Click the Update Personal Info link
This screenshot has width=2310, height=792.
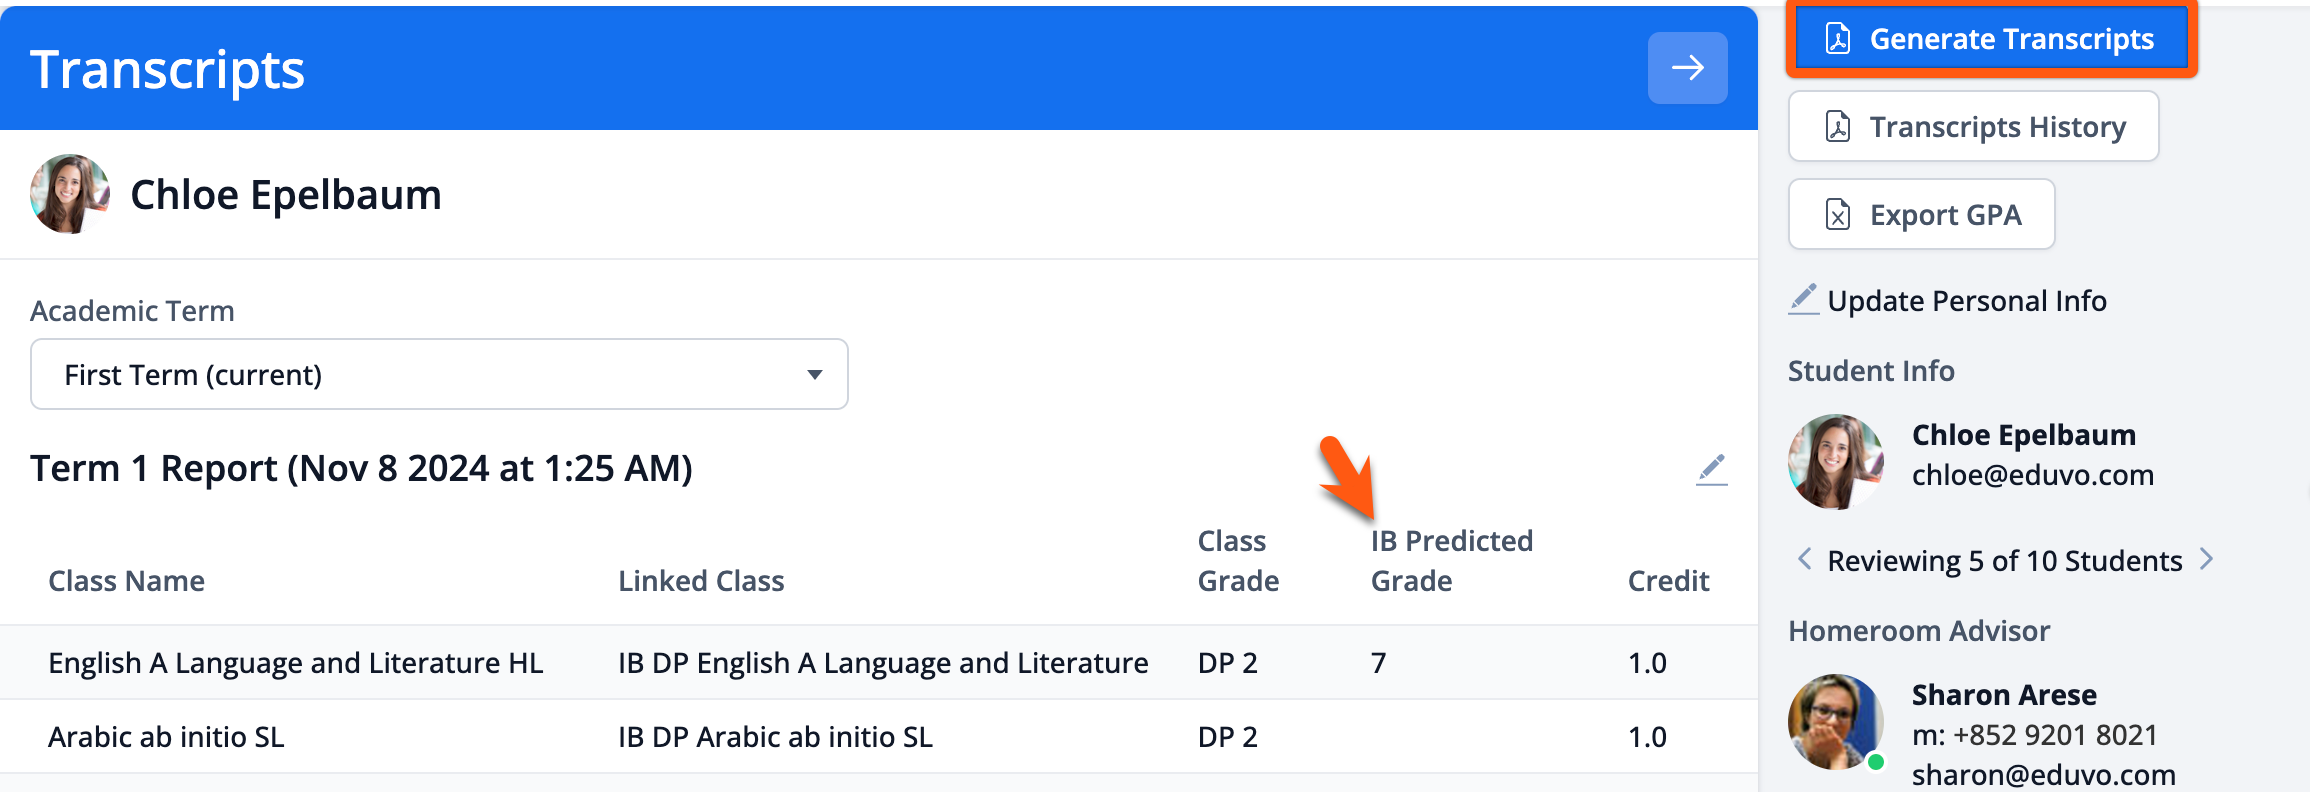(x=1966, y=301)
